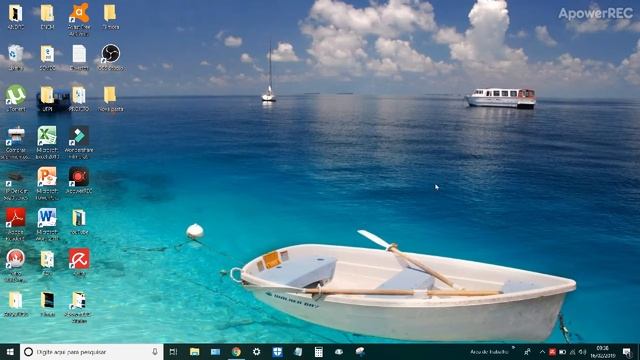Open Windows Defender shield on taskbar

pyautogui.click(x=277, y=352)
